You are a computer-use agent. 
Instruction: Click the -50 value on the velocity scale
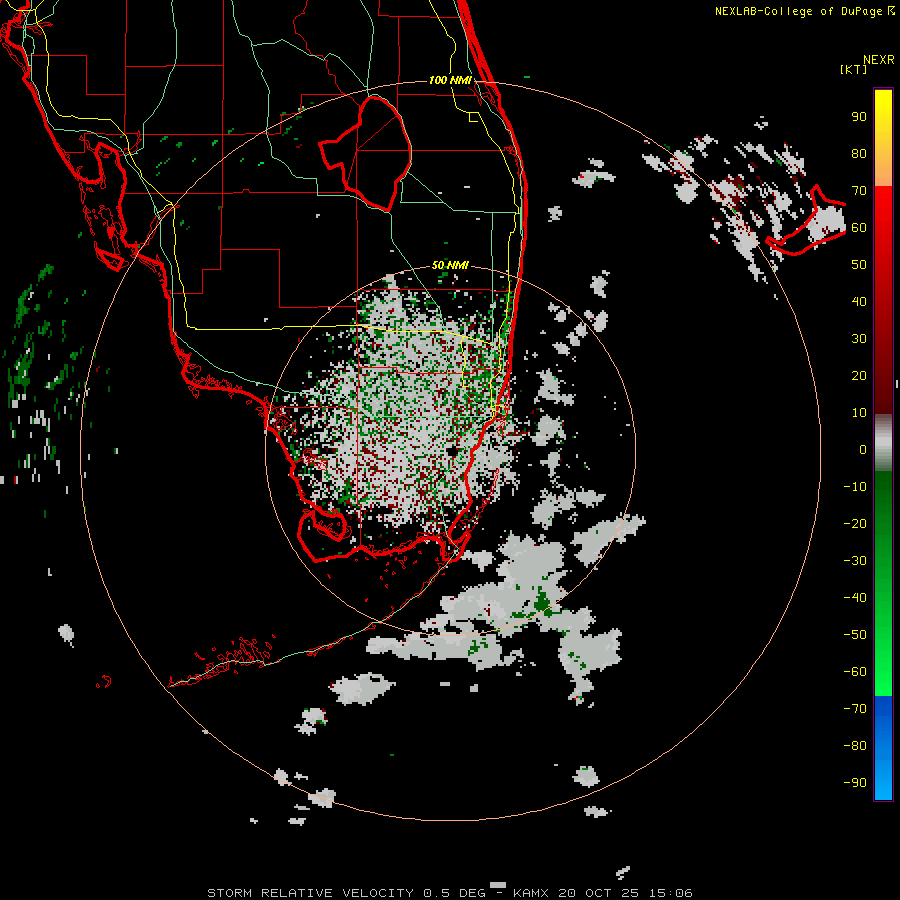[x=855, y=635]
